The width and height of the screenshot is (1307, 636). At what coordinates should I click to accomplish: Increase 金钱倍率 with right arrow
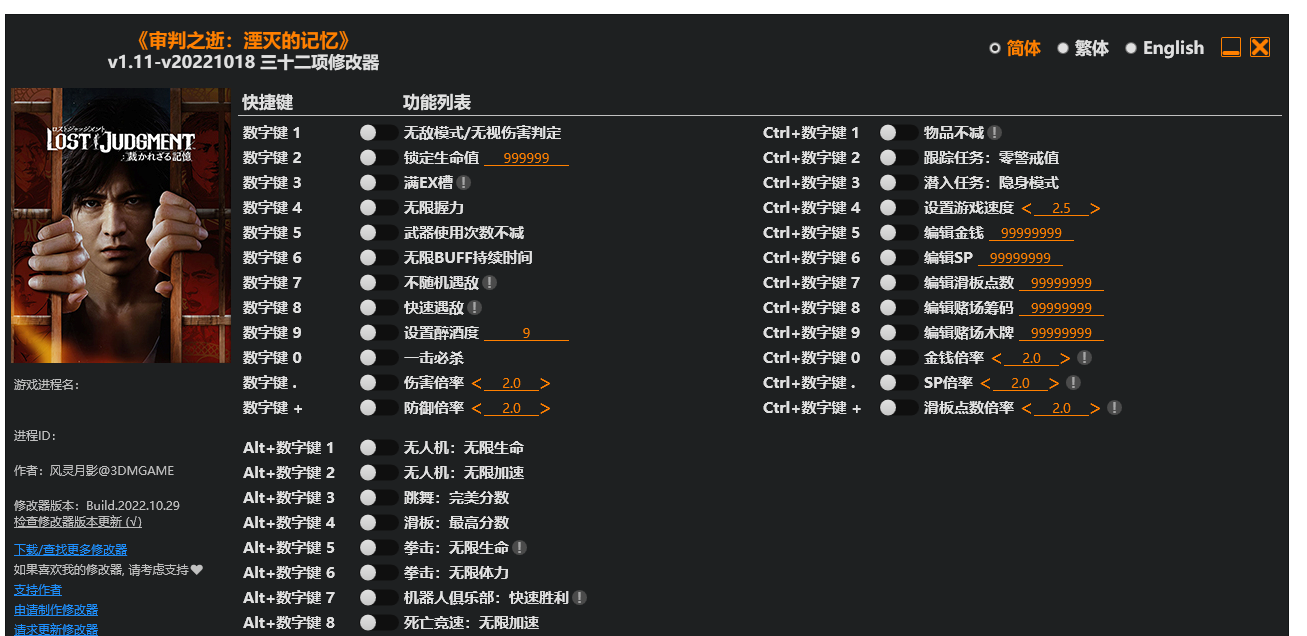click(1065, 358)
